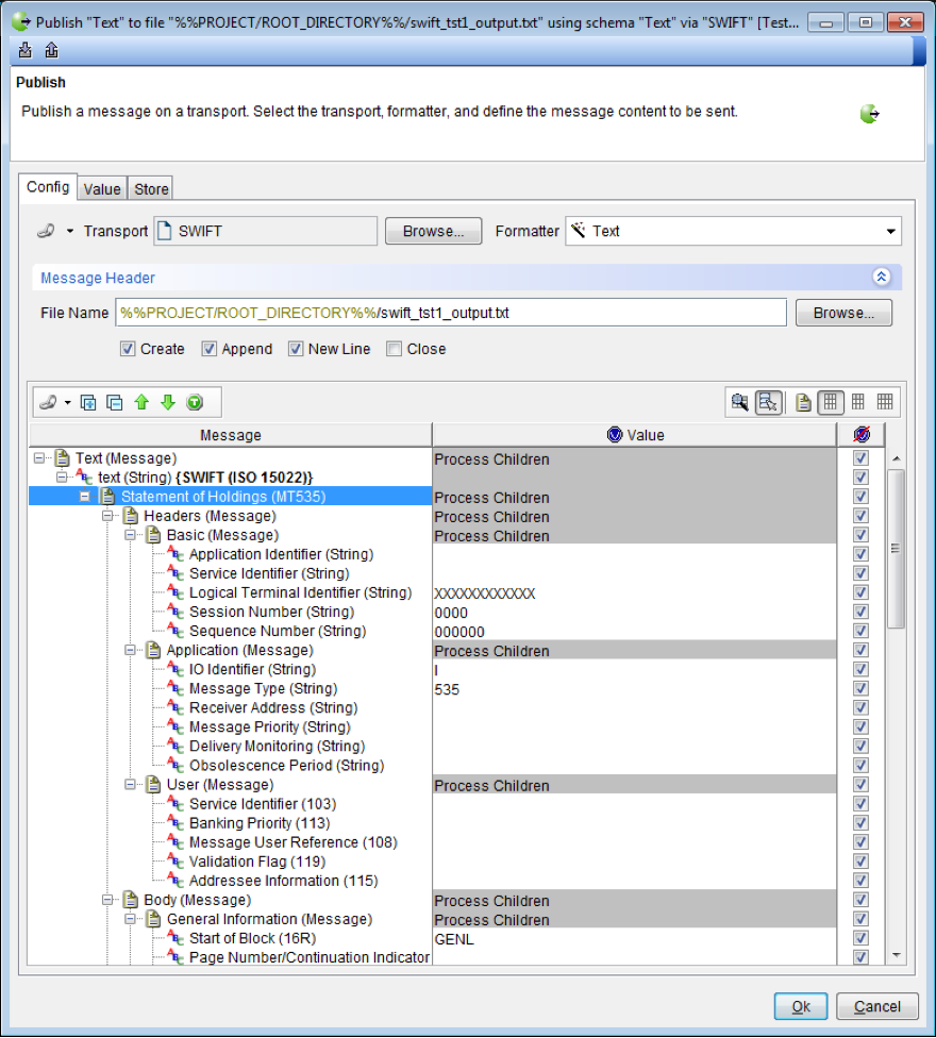Collapse the Message Header section
This screenshot has height=1038, width=936.
881,277
